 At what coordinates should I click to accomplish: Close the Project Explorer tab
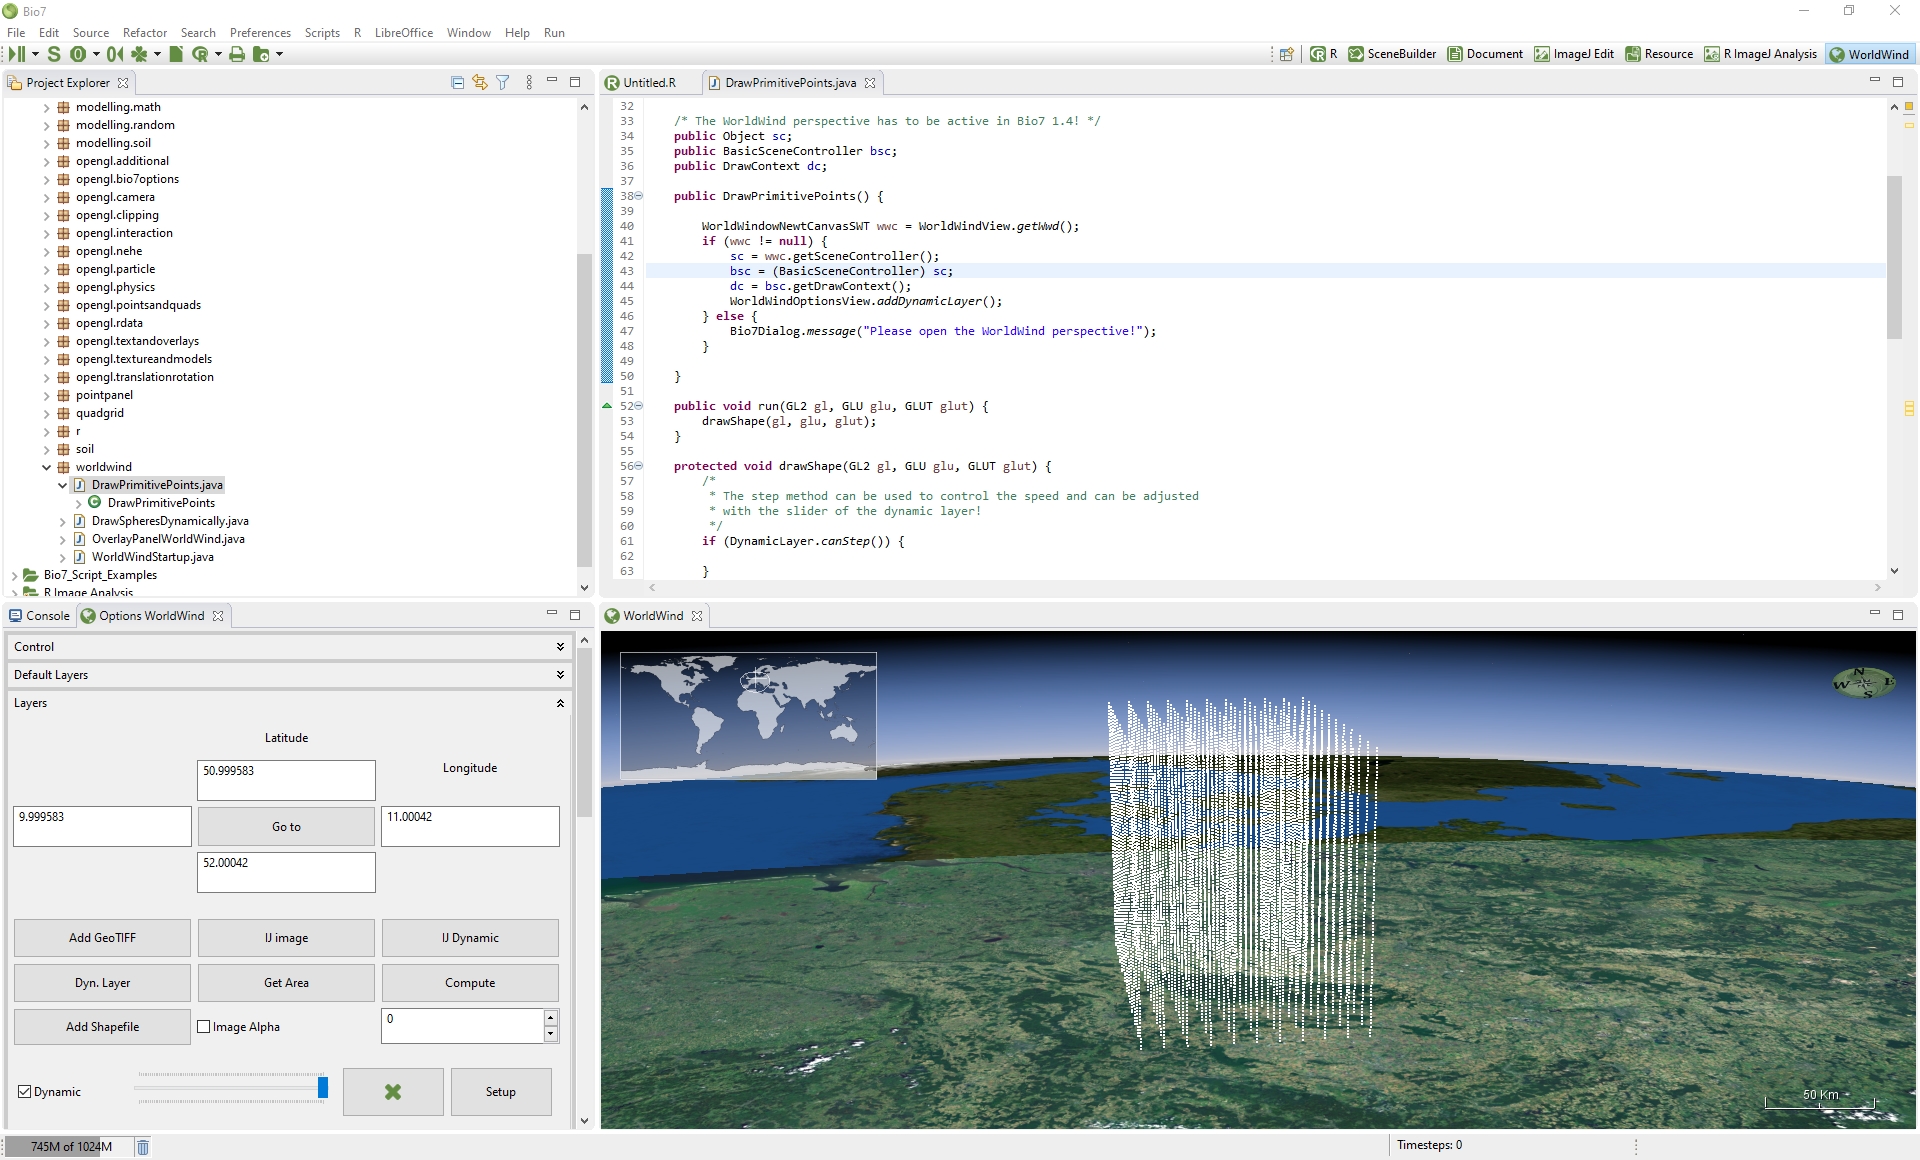pyautogui.click(x=123, y=83)
